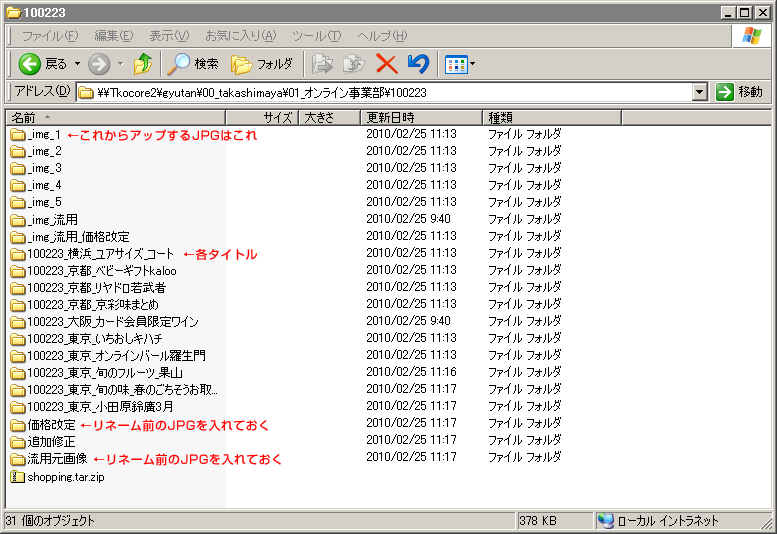
Task: Open the Back button history dropdown arrow
Action: tap(77, 64)
